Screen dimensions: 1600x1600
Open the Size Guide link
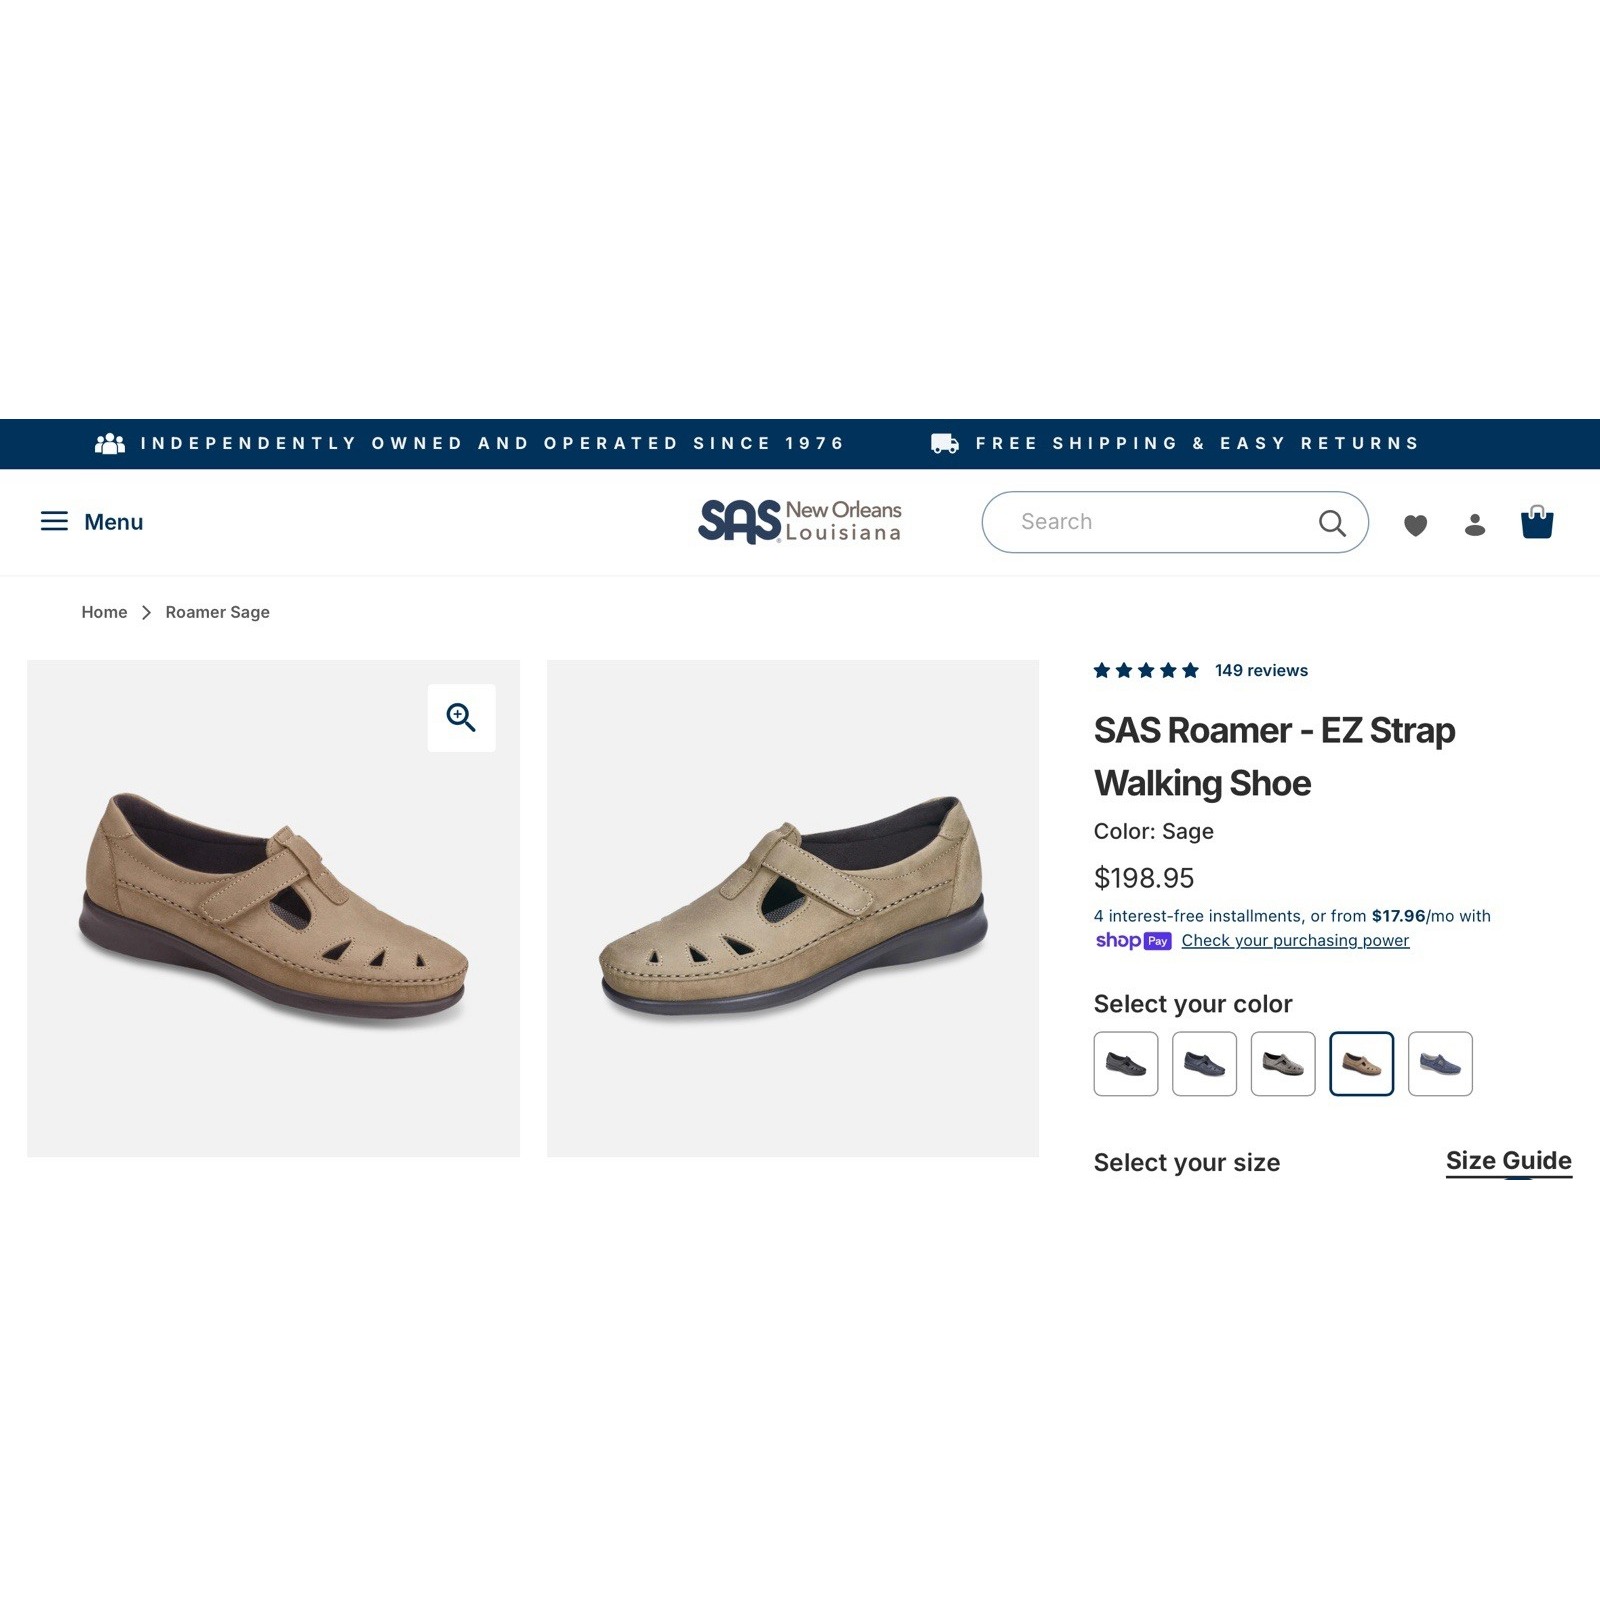tap(1508, 1161)
